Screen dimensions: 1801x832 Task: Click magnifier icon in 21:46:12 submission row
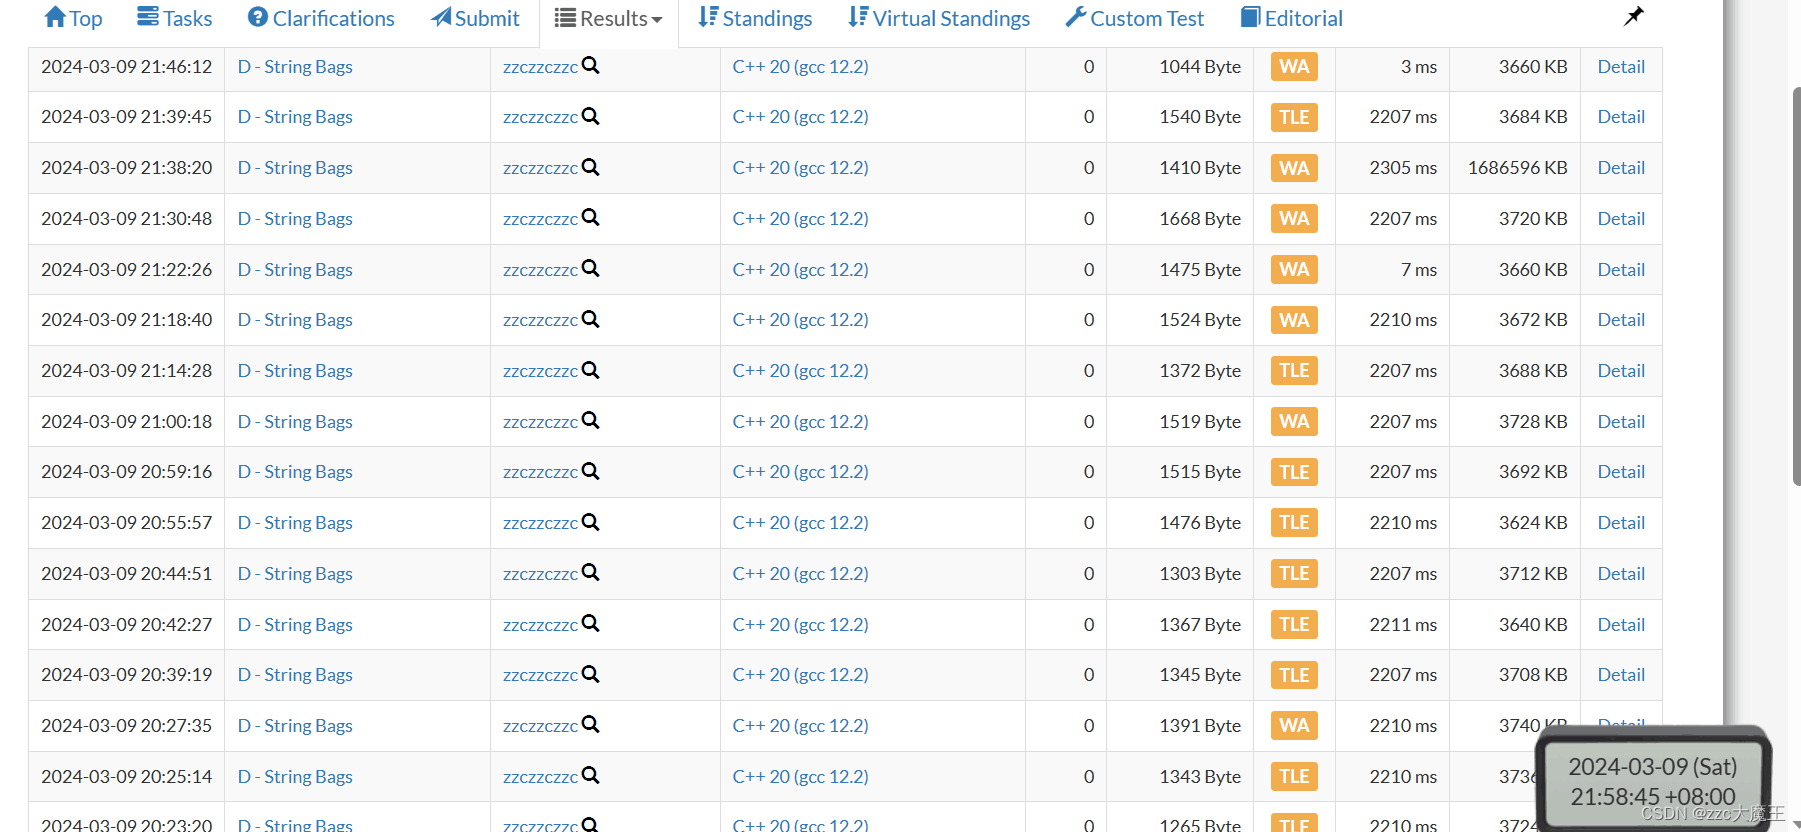591,65
